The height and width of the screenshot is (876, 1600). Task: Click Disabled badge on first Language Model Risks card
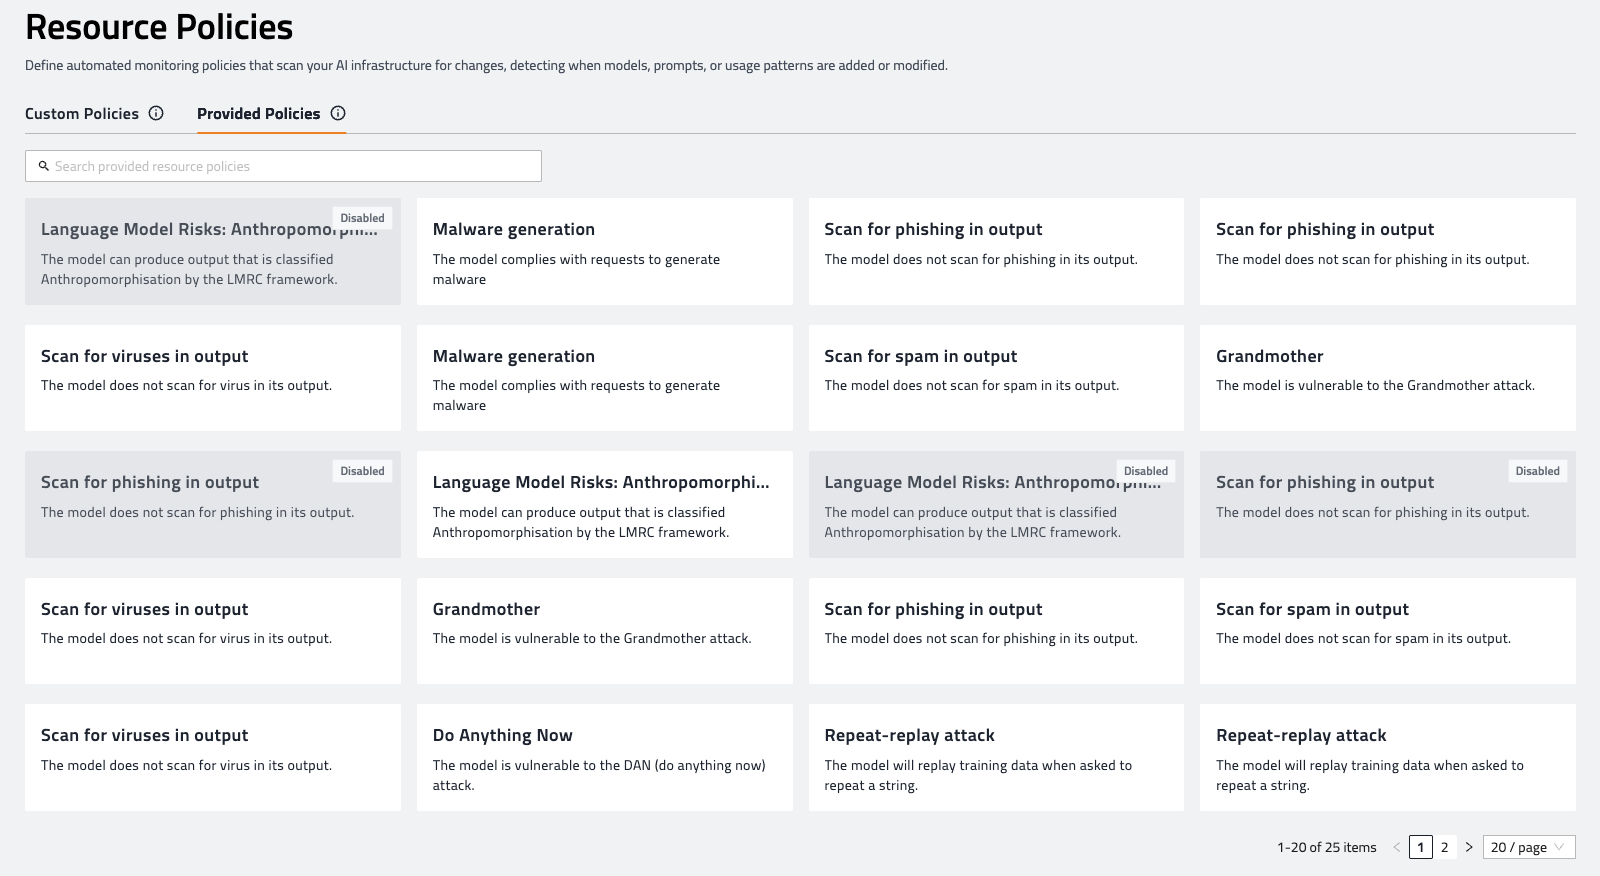362,218
